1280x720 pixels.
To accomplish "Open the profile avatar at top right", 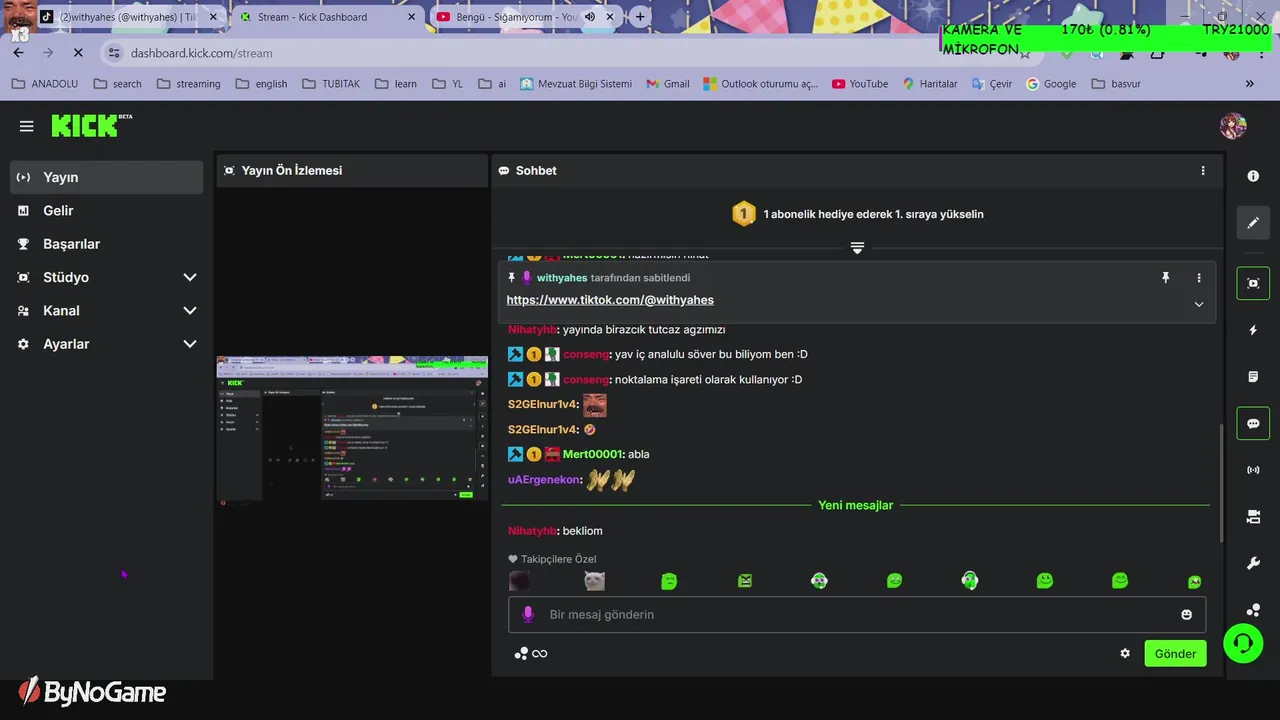I will 1233,126.
